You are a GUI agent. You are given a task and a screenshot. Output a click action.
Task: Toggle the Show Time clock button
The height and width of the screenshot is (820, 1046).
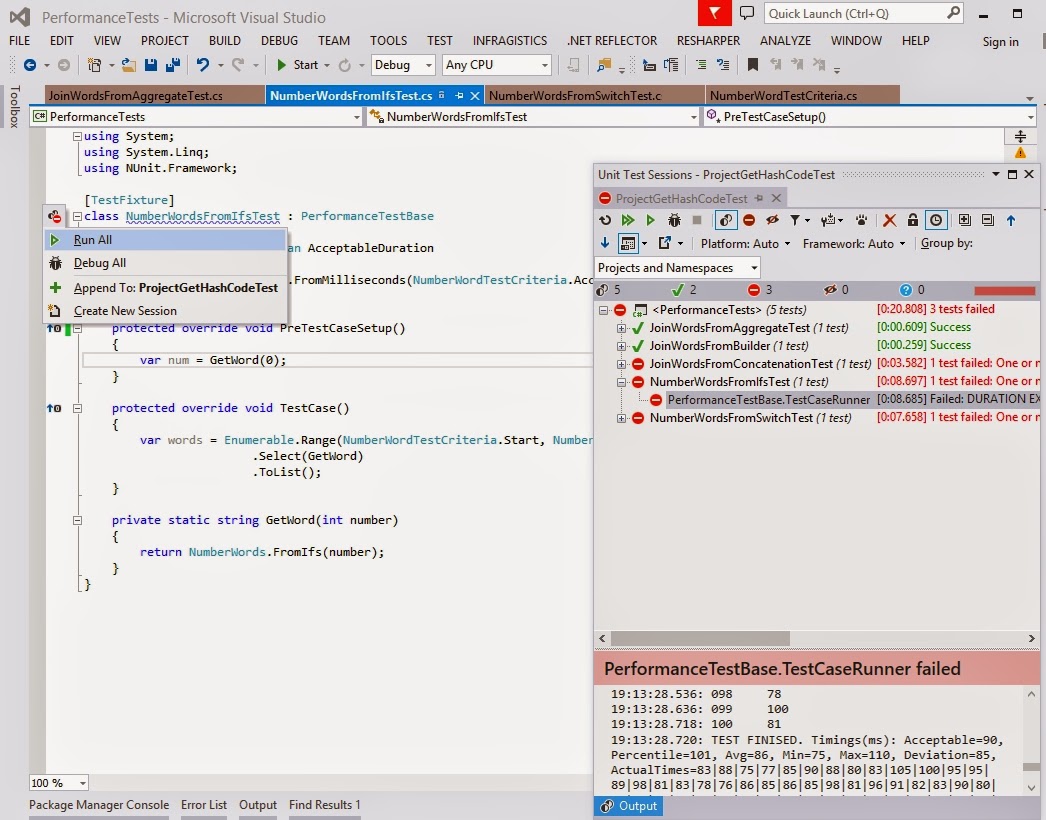click(x=936, y=220)
